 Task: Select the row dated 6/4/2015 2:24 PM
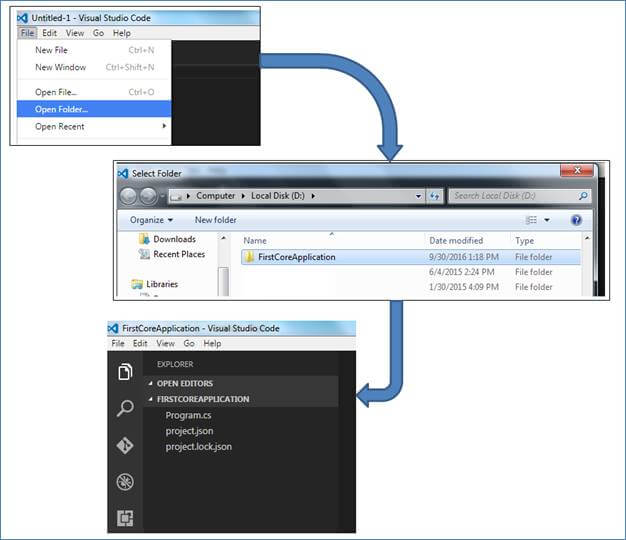(x=411, y=272)
